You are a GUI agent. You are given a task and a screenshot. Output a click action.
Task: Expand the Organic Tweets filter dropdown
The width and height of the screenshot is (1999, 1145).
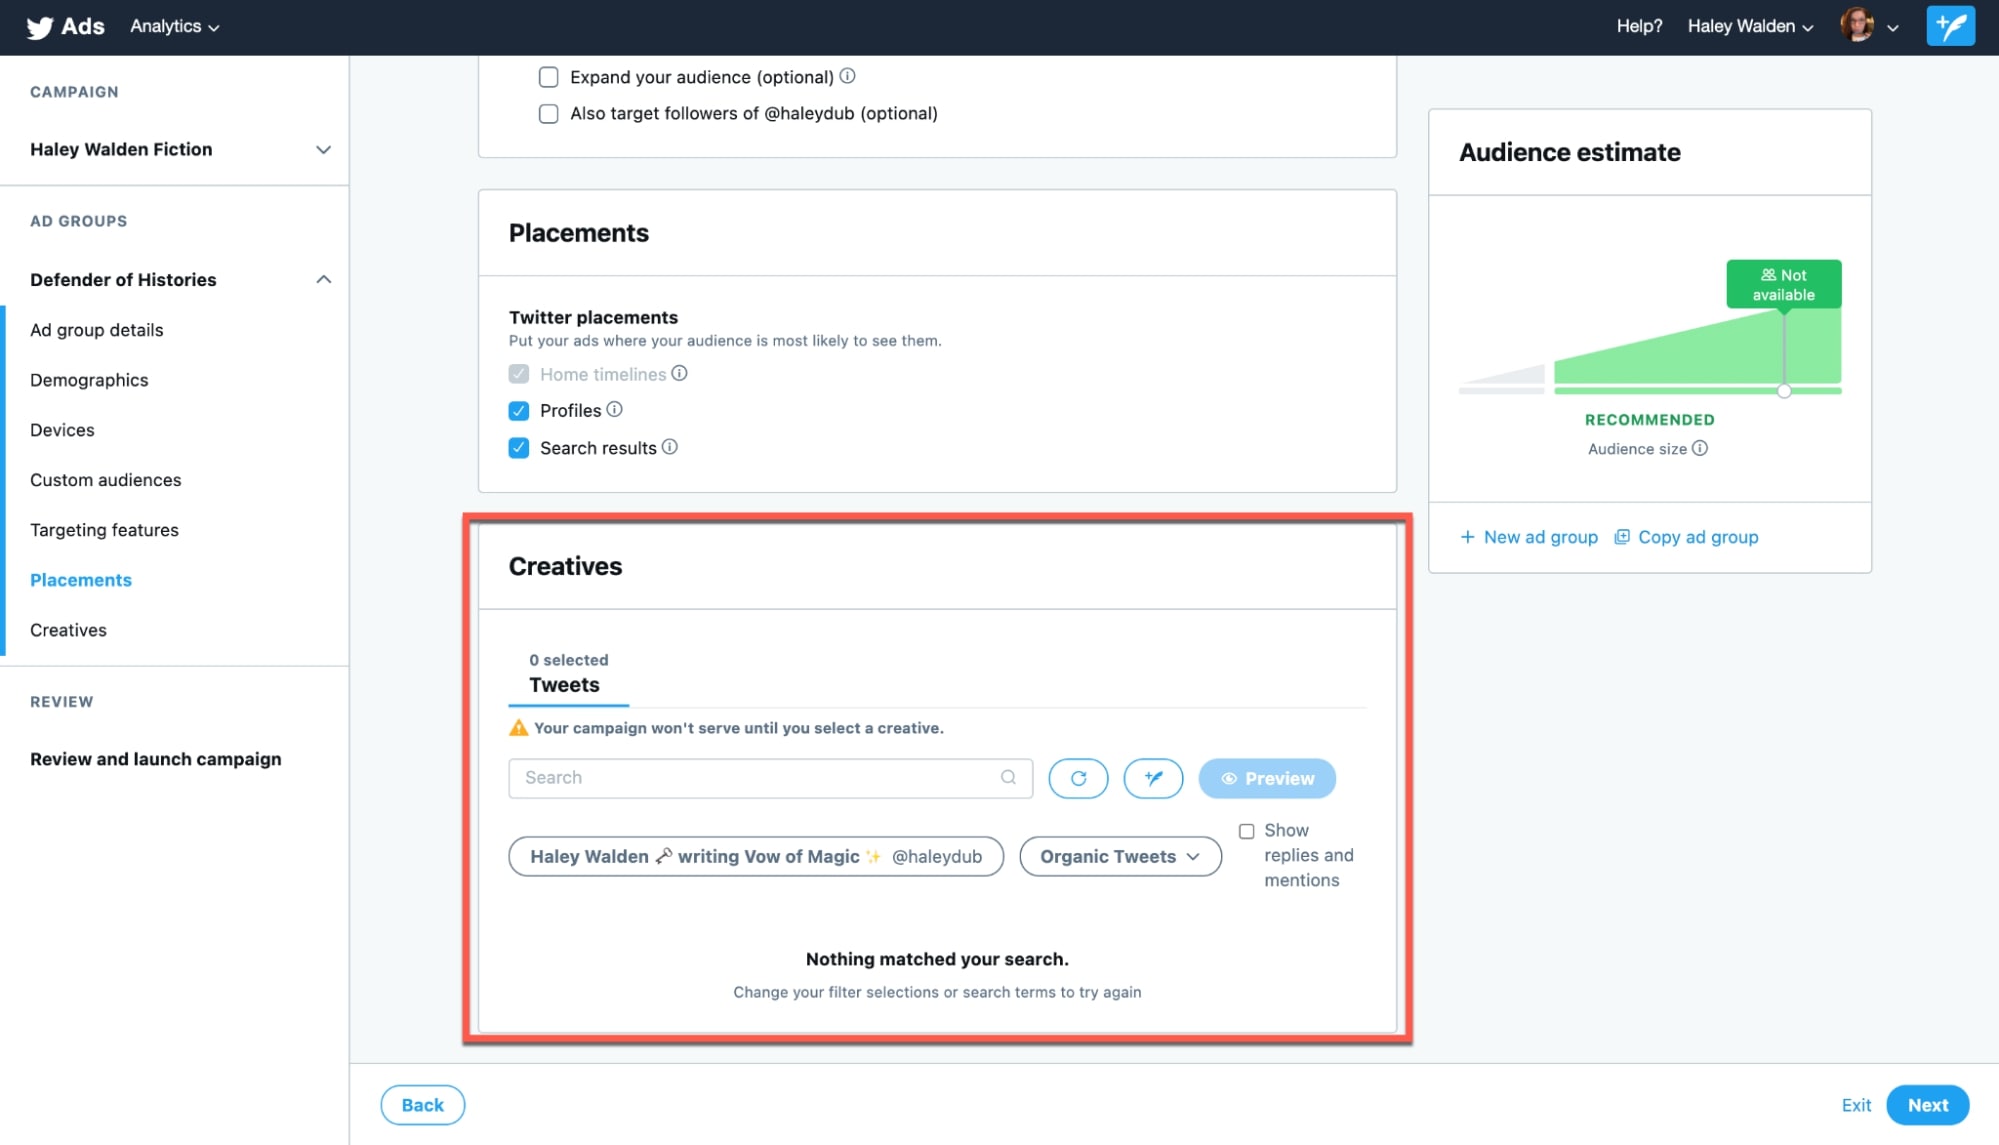[1120, 855]
